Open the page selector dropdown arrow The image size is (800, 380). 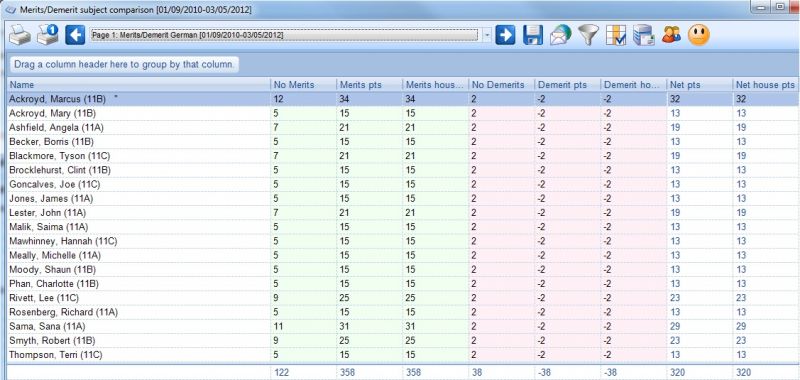(x=487, y=35)
